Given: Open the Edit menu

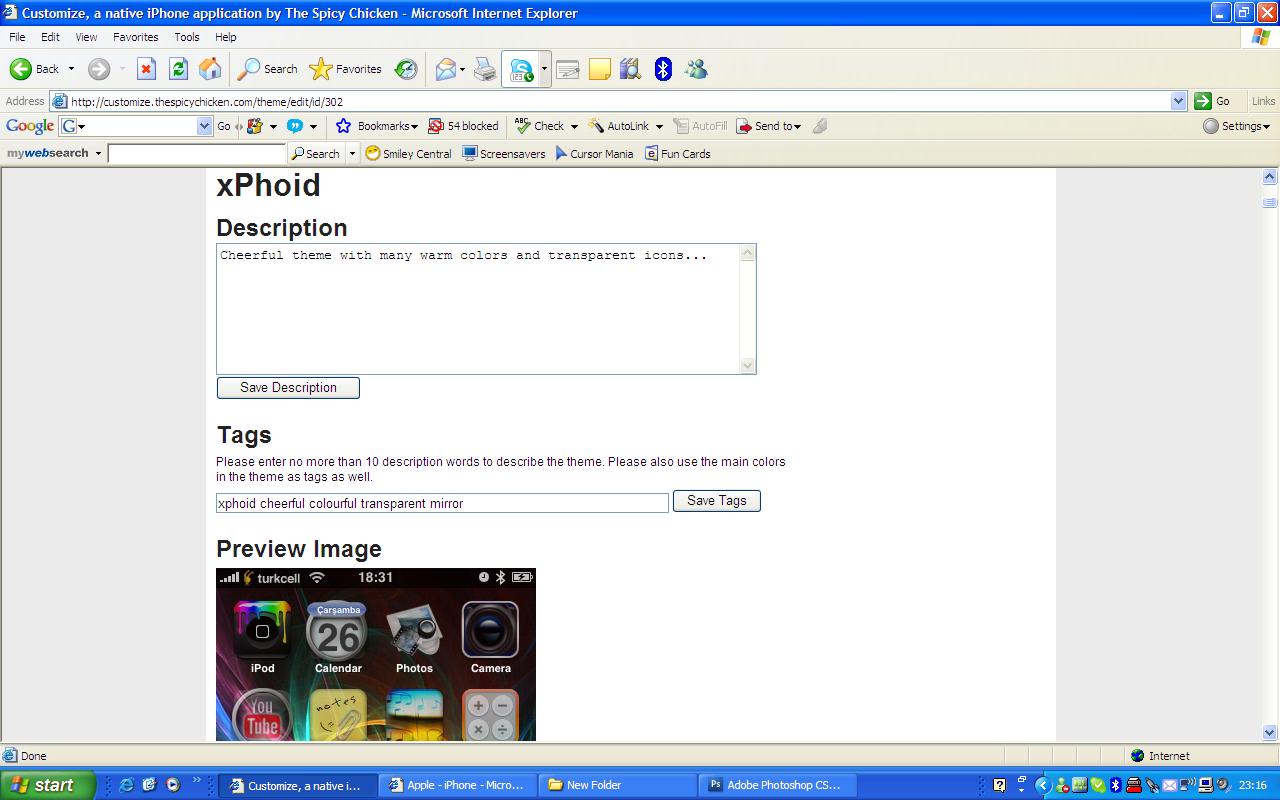Looking at the screenshot, I should pyautogui.click(x=50, y=37).
